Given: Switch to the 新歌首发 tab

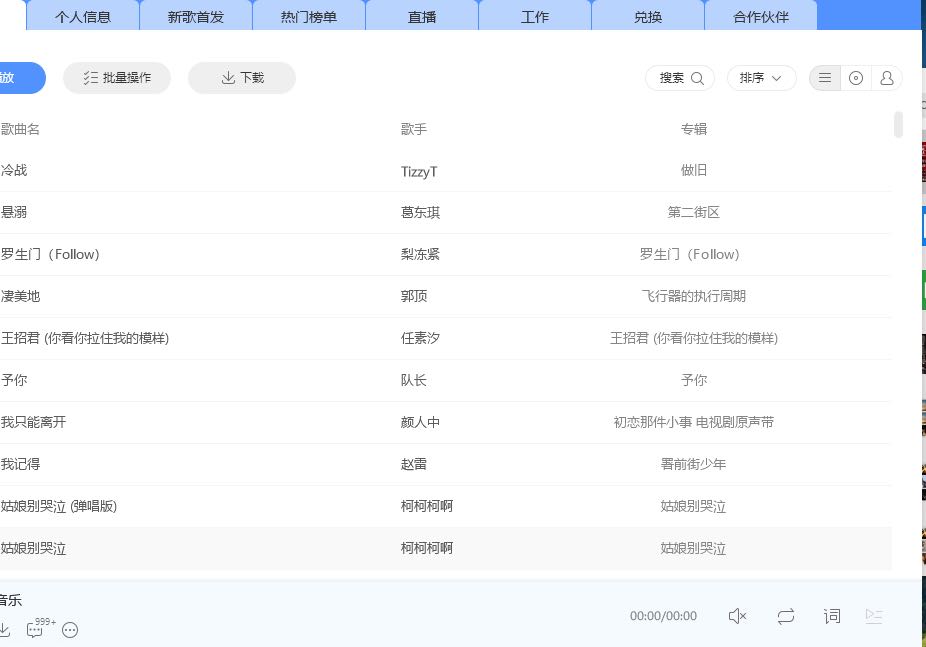Looking at the screenshot, I should click(195, 16).
